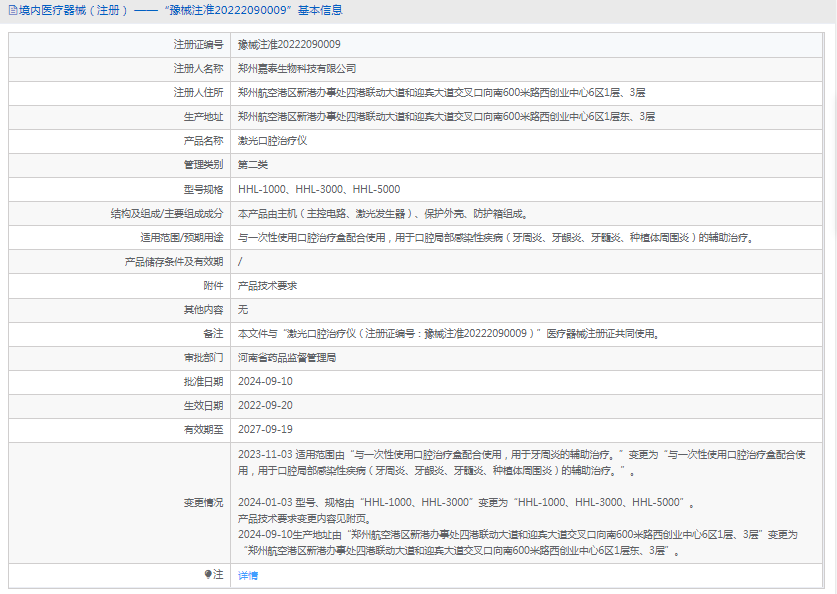Select approval date 2024-09-10

pos(265,381)
